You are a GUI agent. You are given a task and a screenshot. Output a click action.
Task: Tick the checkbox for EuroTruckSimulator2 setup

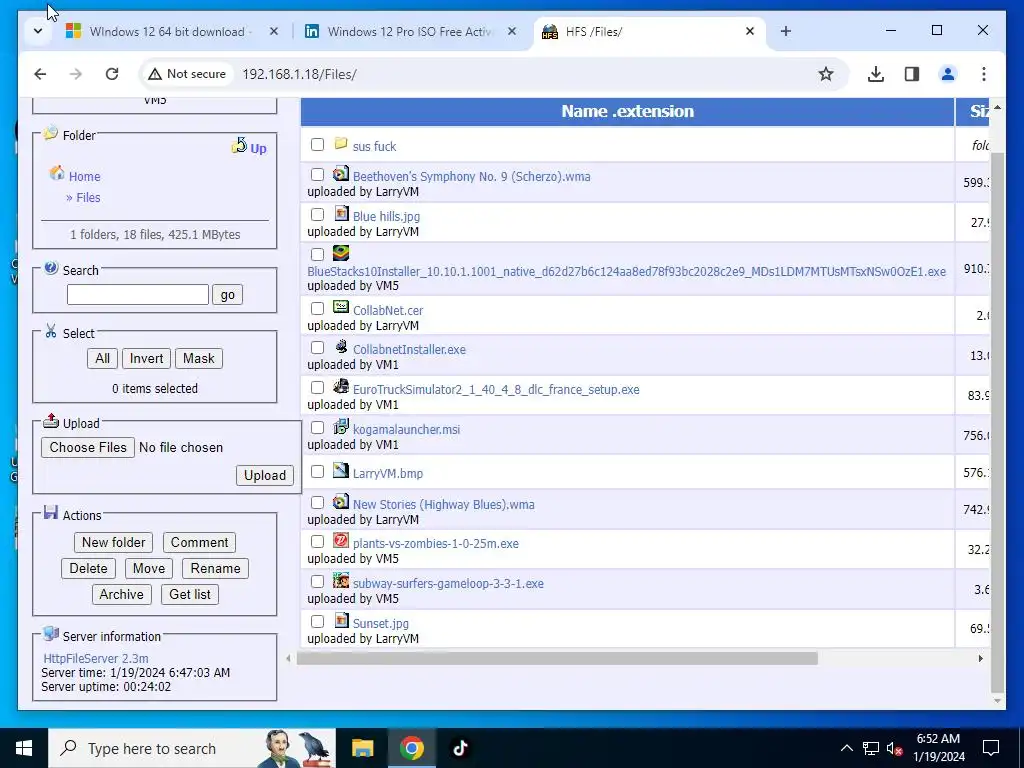317,387
